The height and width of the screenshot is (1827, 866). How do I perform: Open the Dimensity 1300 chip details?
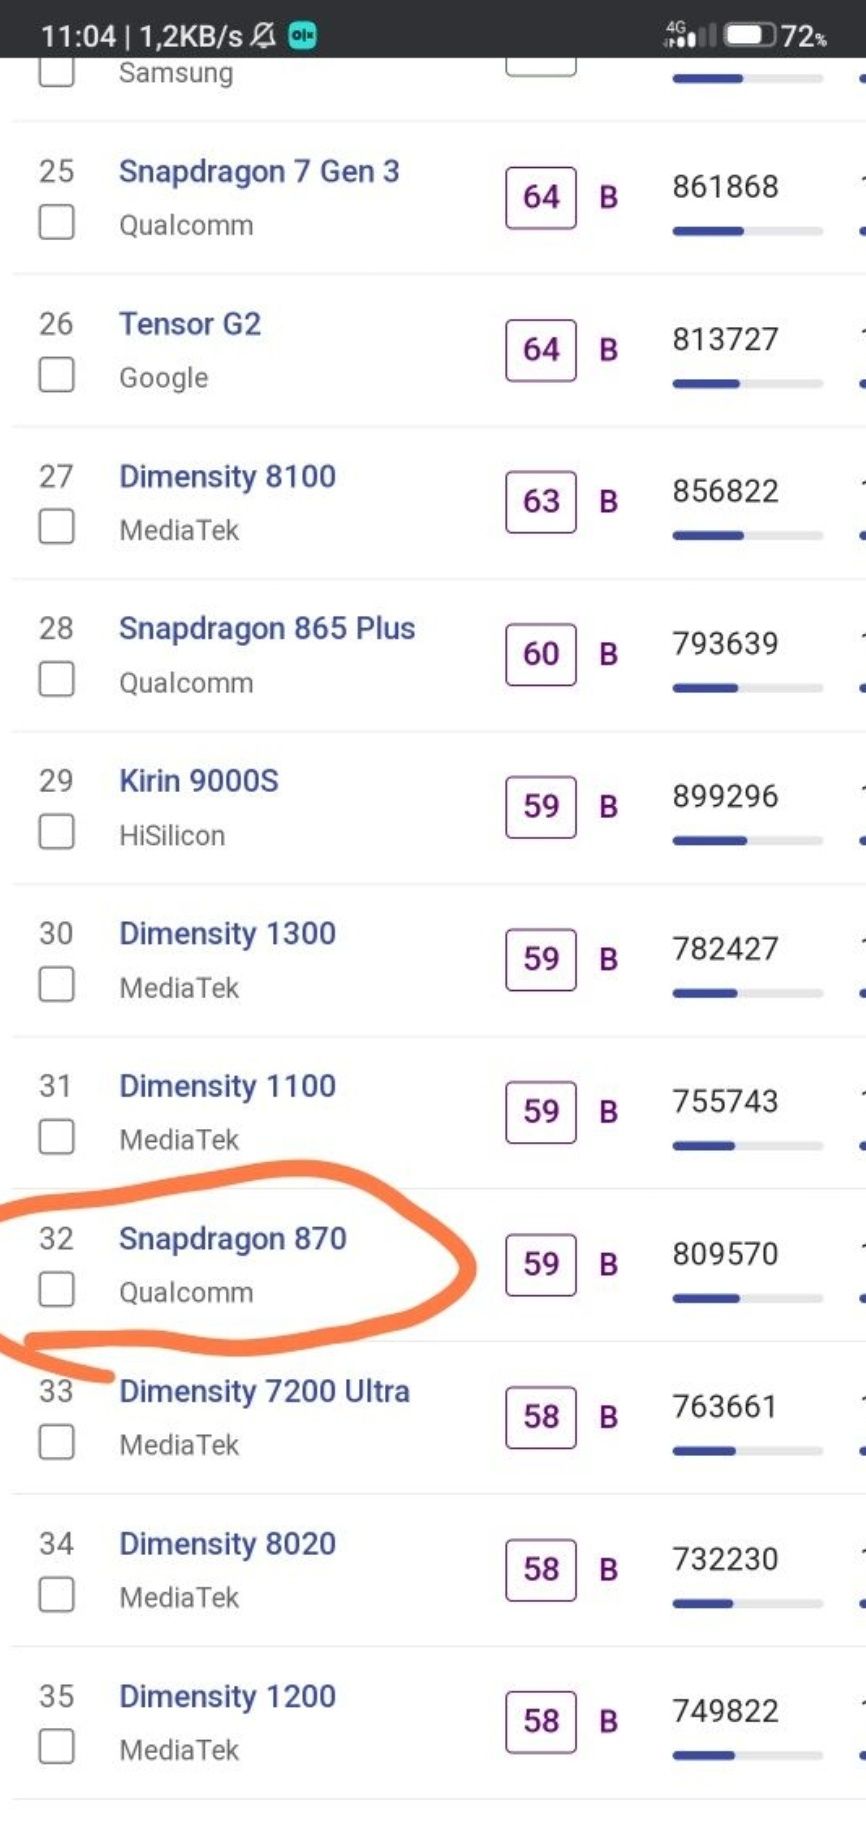(x=227, y=933)
